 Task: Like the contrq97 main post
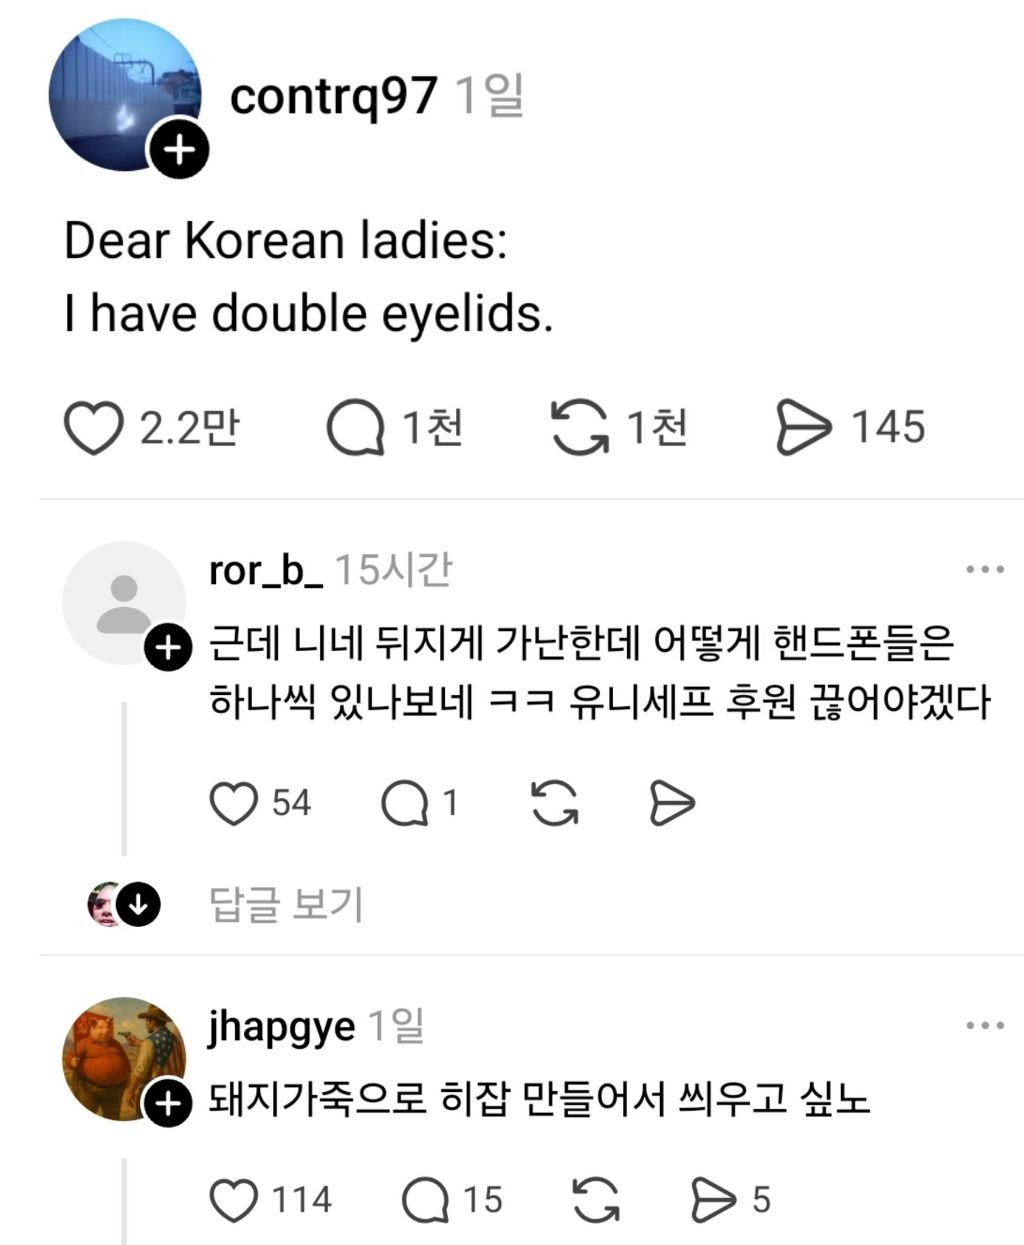[x=94, y=428]
